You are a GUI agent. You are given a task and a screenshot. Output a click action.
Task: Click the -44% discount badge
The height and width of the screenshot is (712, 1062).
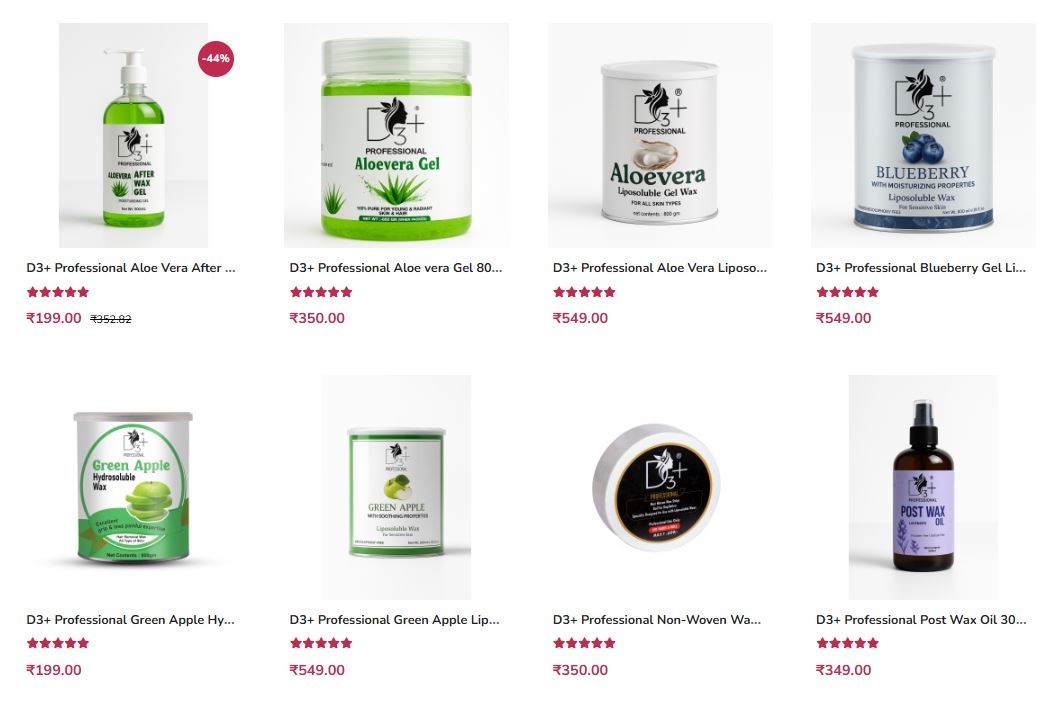(215, 59)
